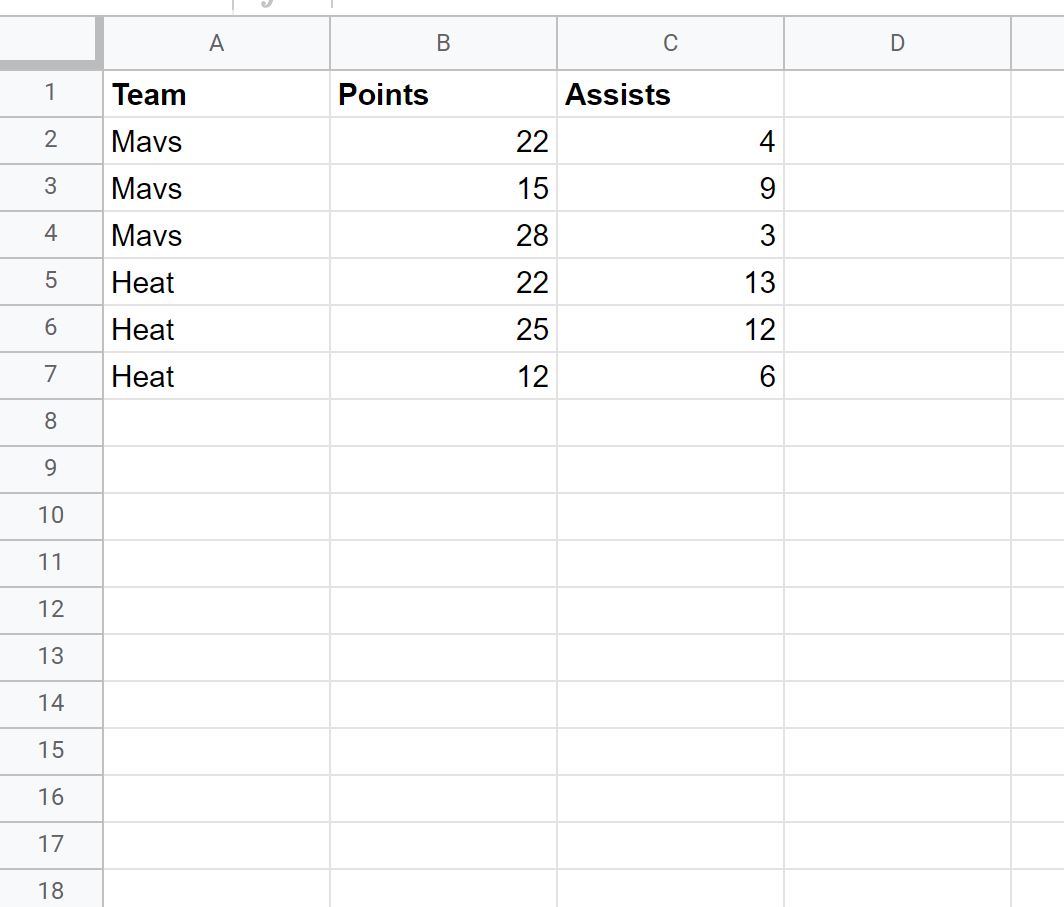Screen dimensions: 1064x907
Task: Click the Points header cell
Action: (443, 94)
